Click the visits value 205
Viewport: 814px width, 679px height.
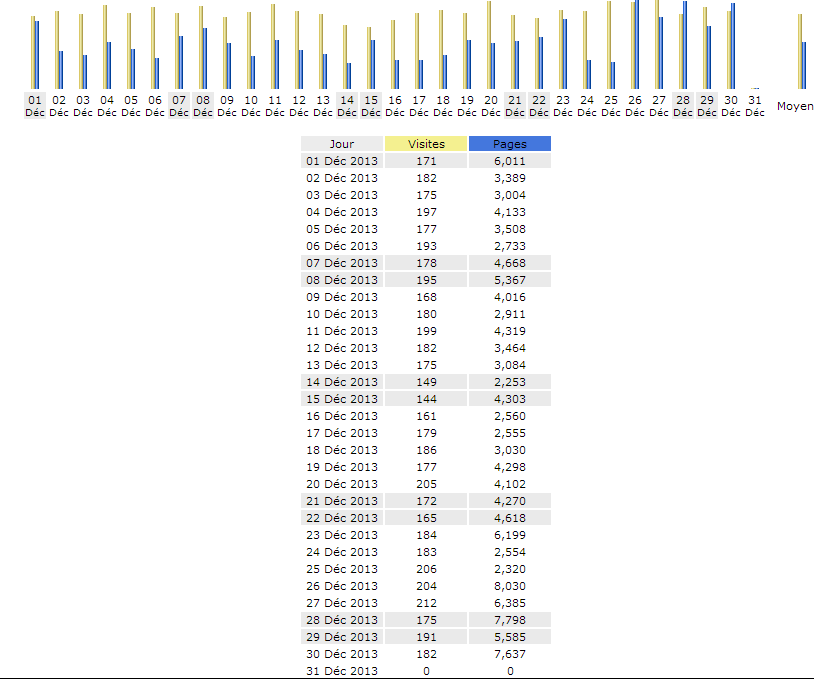point(426,484)
